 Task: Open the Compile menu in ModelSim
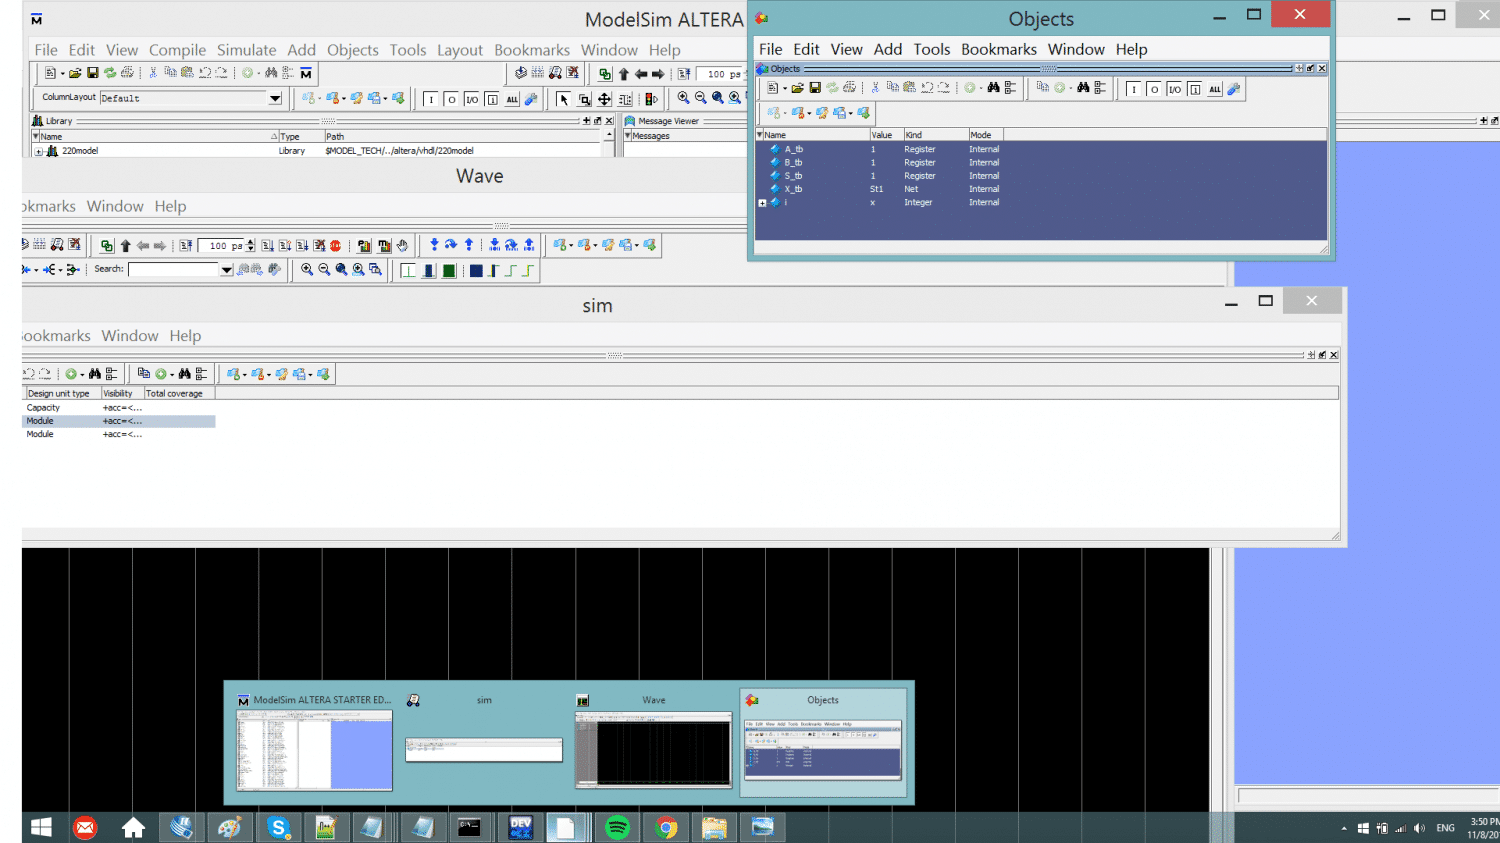click(x=177, y=50)
